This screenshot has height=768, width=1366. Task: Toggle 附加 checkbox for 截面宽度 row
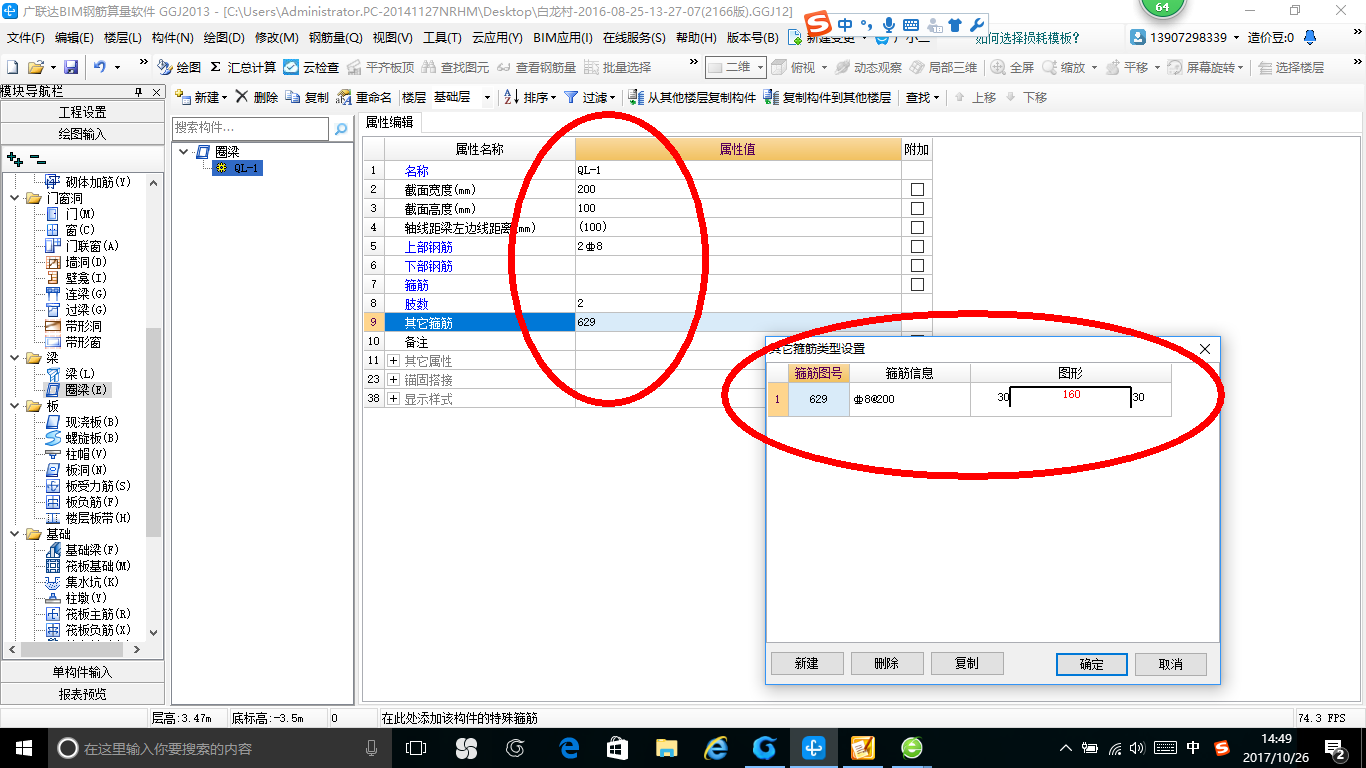click(917, 189)
